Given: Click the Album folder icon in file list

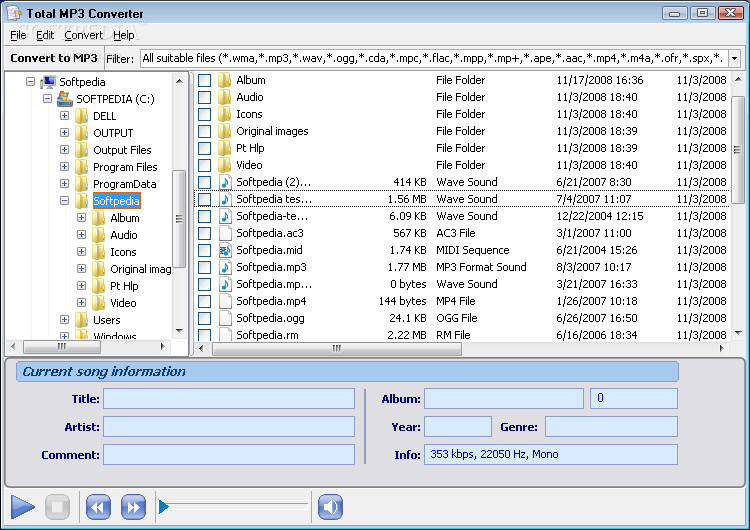Looking at the screenshot, I should pyautogui.click(x=225, y=80).
